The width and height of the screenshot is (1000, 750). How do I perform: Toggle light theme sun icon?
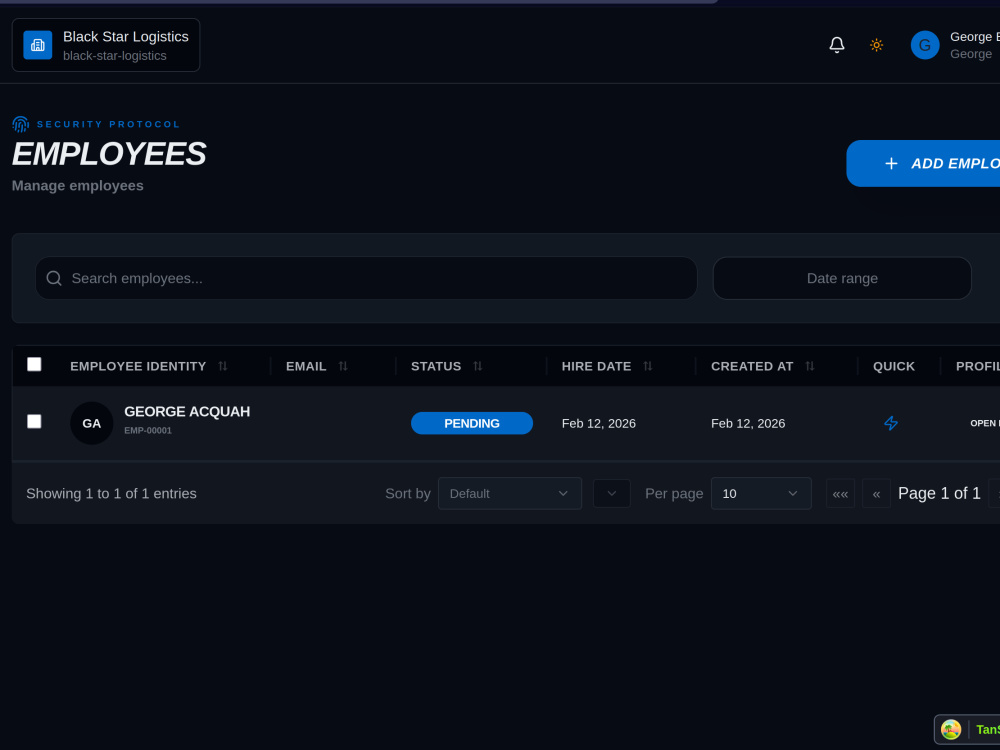click(x=876, y=45)
